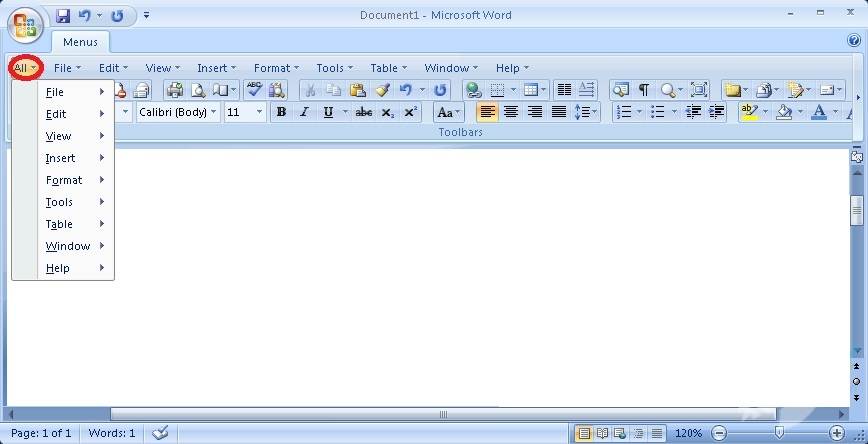
Task: Open the Tools menu in menu bar
Action: [333, 68]
